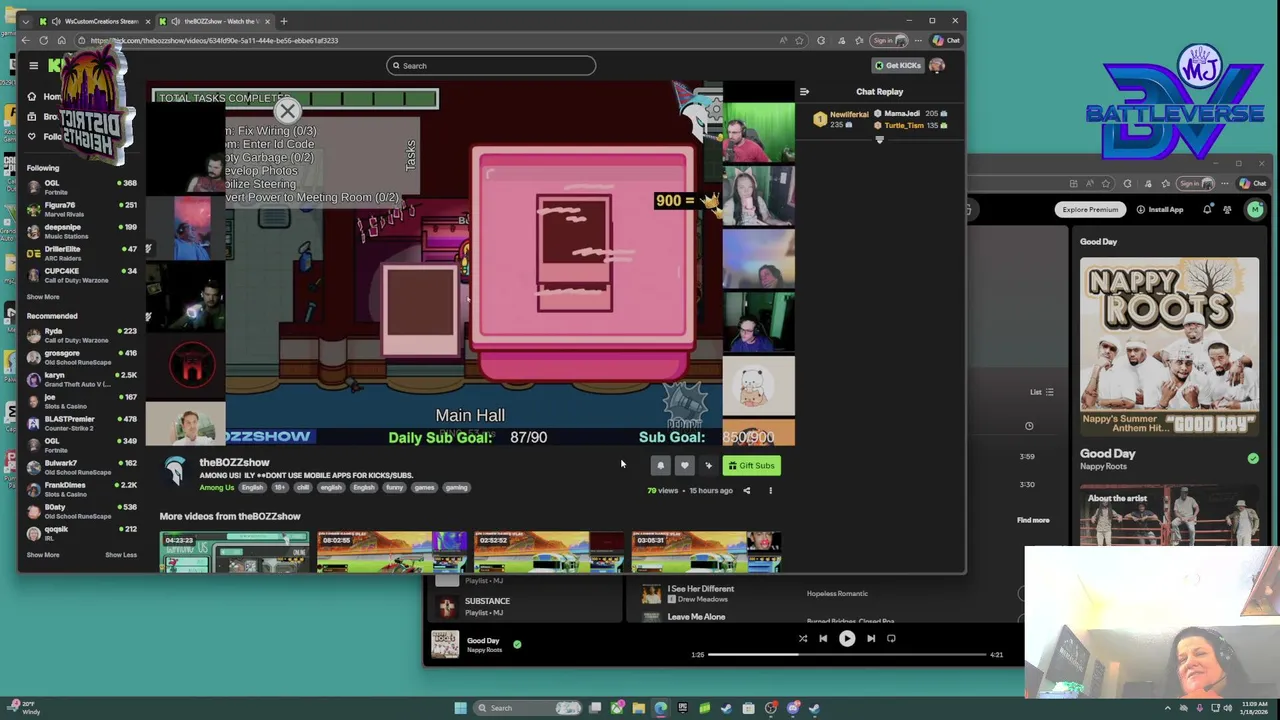The image size is (1280, 720).
Task: Open the 03:05:31 video thumbnail
Action: point(706,553)
